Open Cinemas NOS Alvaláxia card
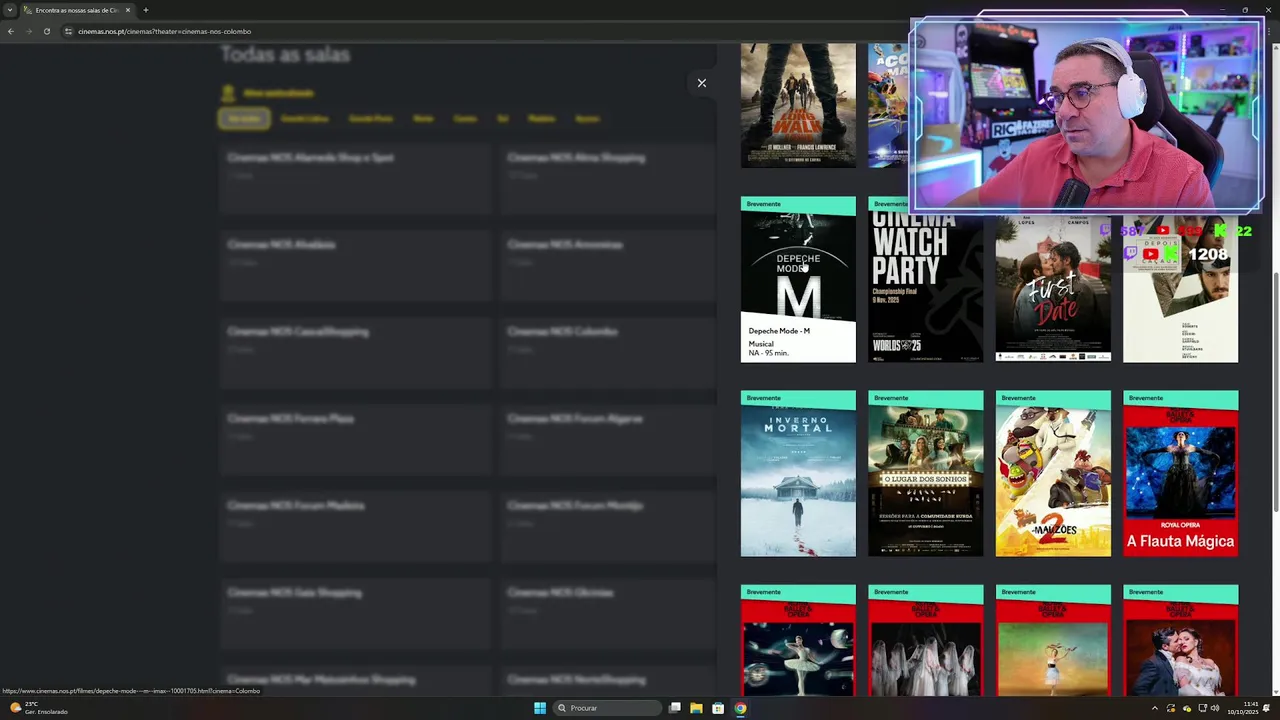Image resolution: width=1280 pixels, height=720 pixels. 355,266
